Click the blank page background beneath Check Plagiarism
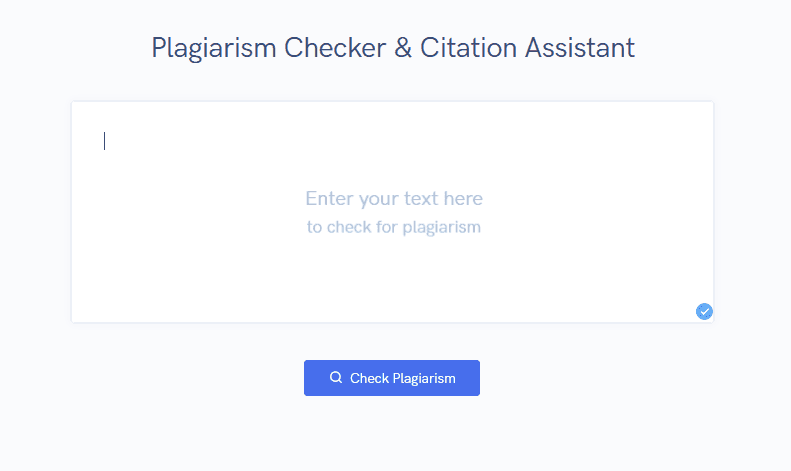Screen dimensions: 791x471 392,434
